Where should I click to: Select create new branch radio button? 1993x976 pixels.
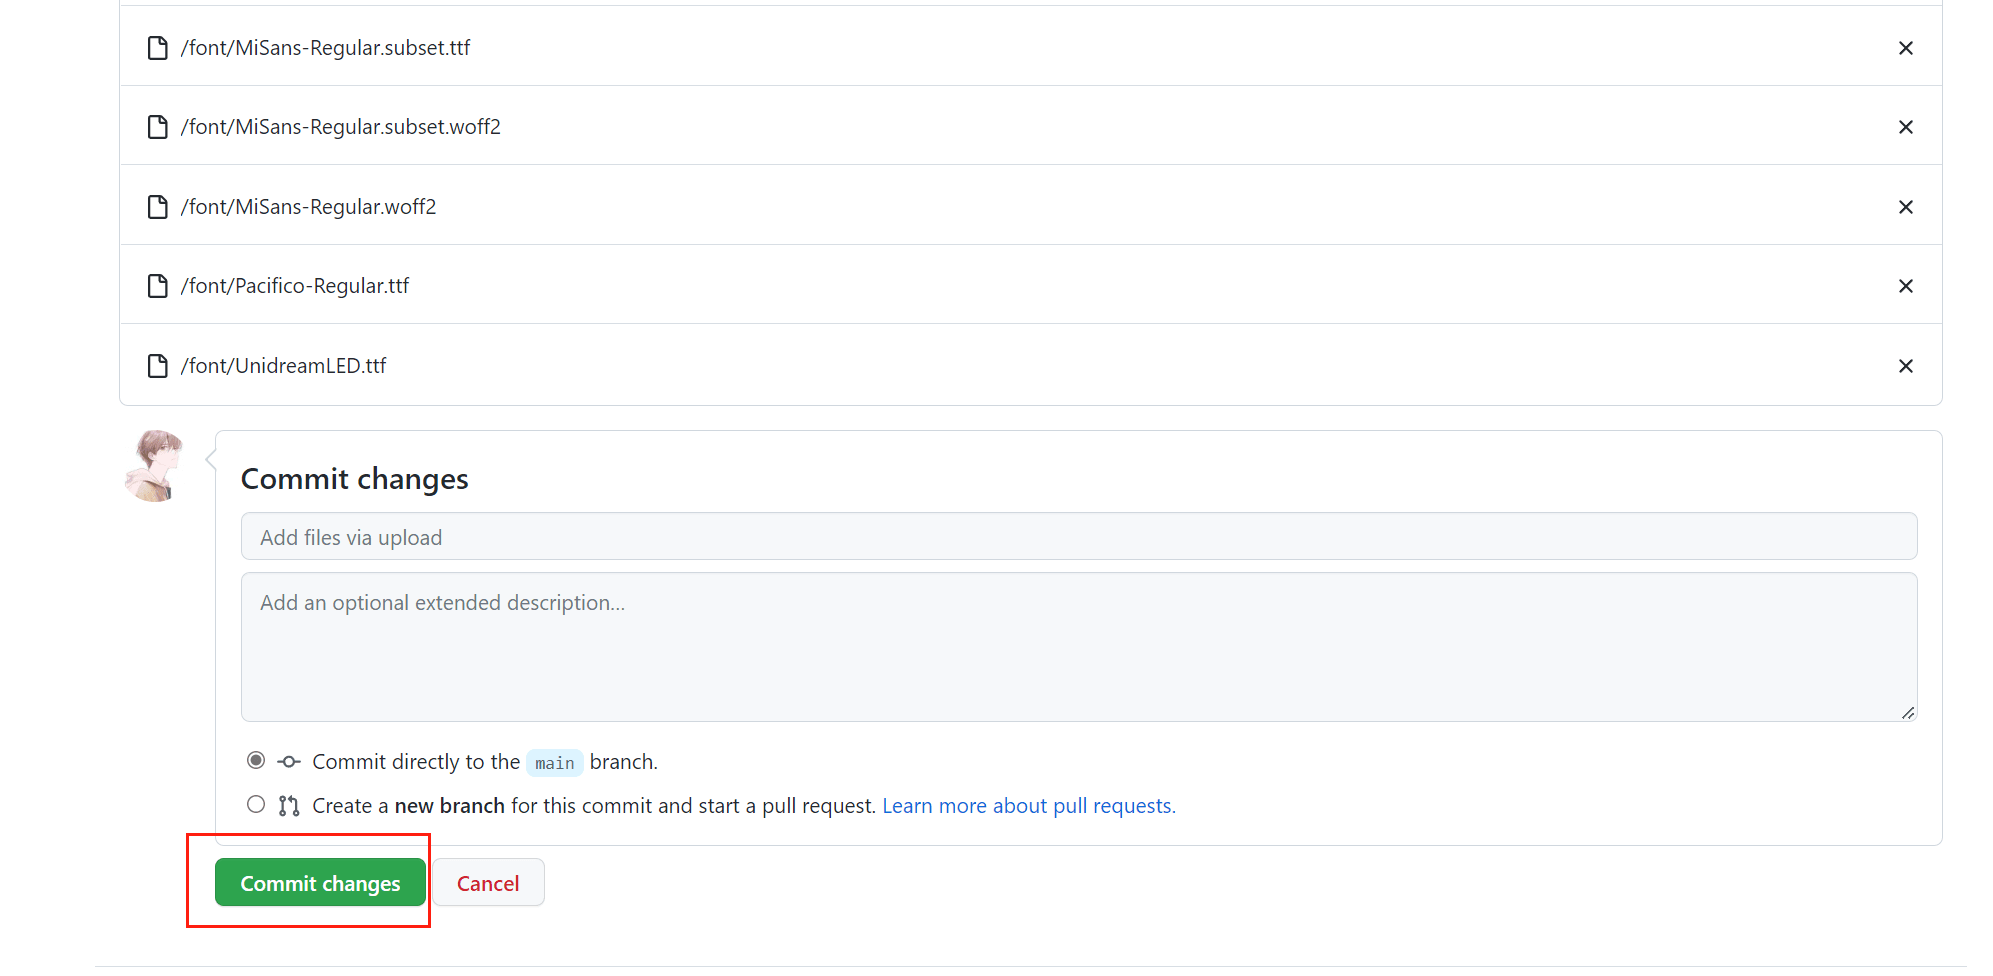click(x=256, y=805)
